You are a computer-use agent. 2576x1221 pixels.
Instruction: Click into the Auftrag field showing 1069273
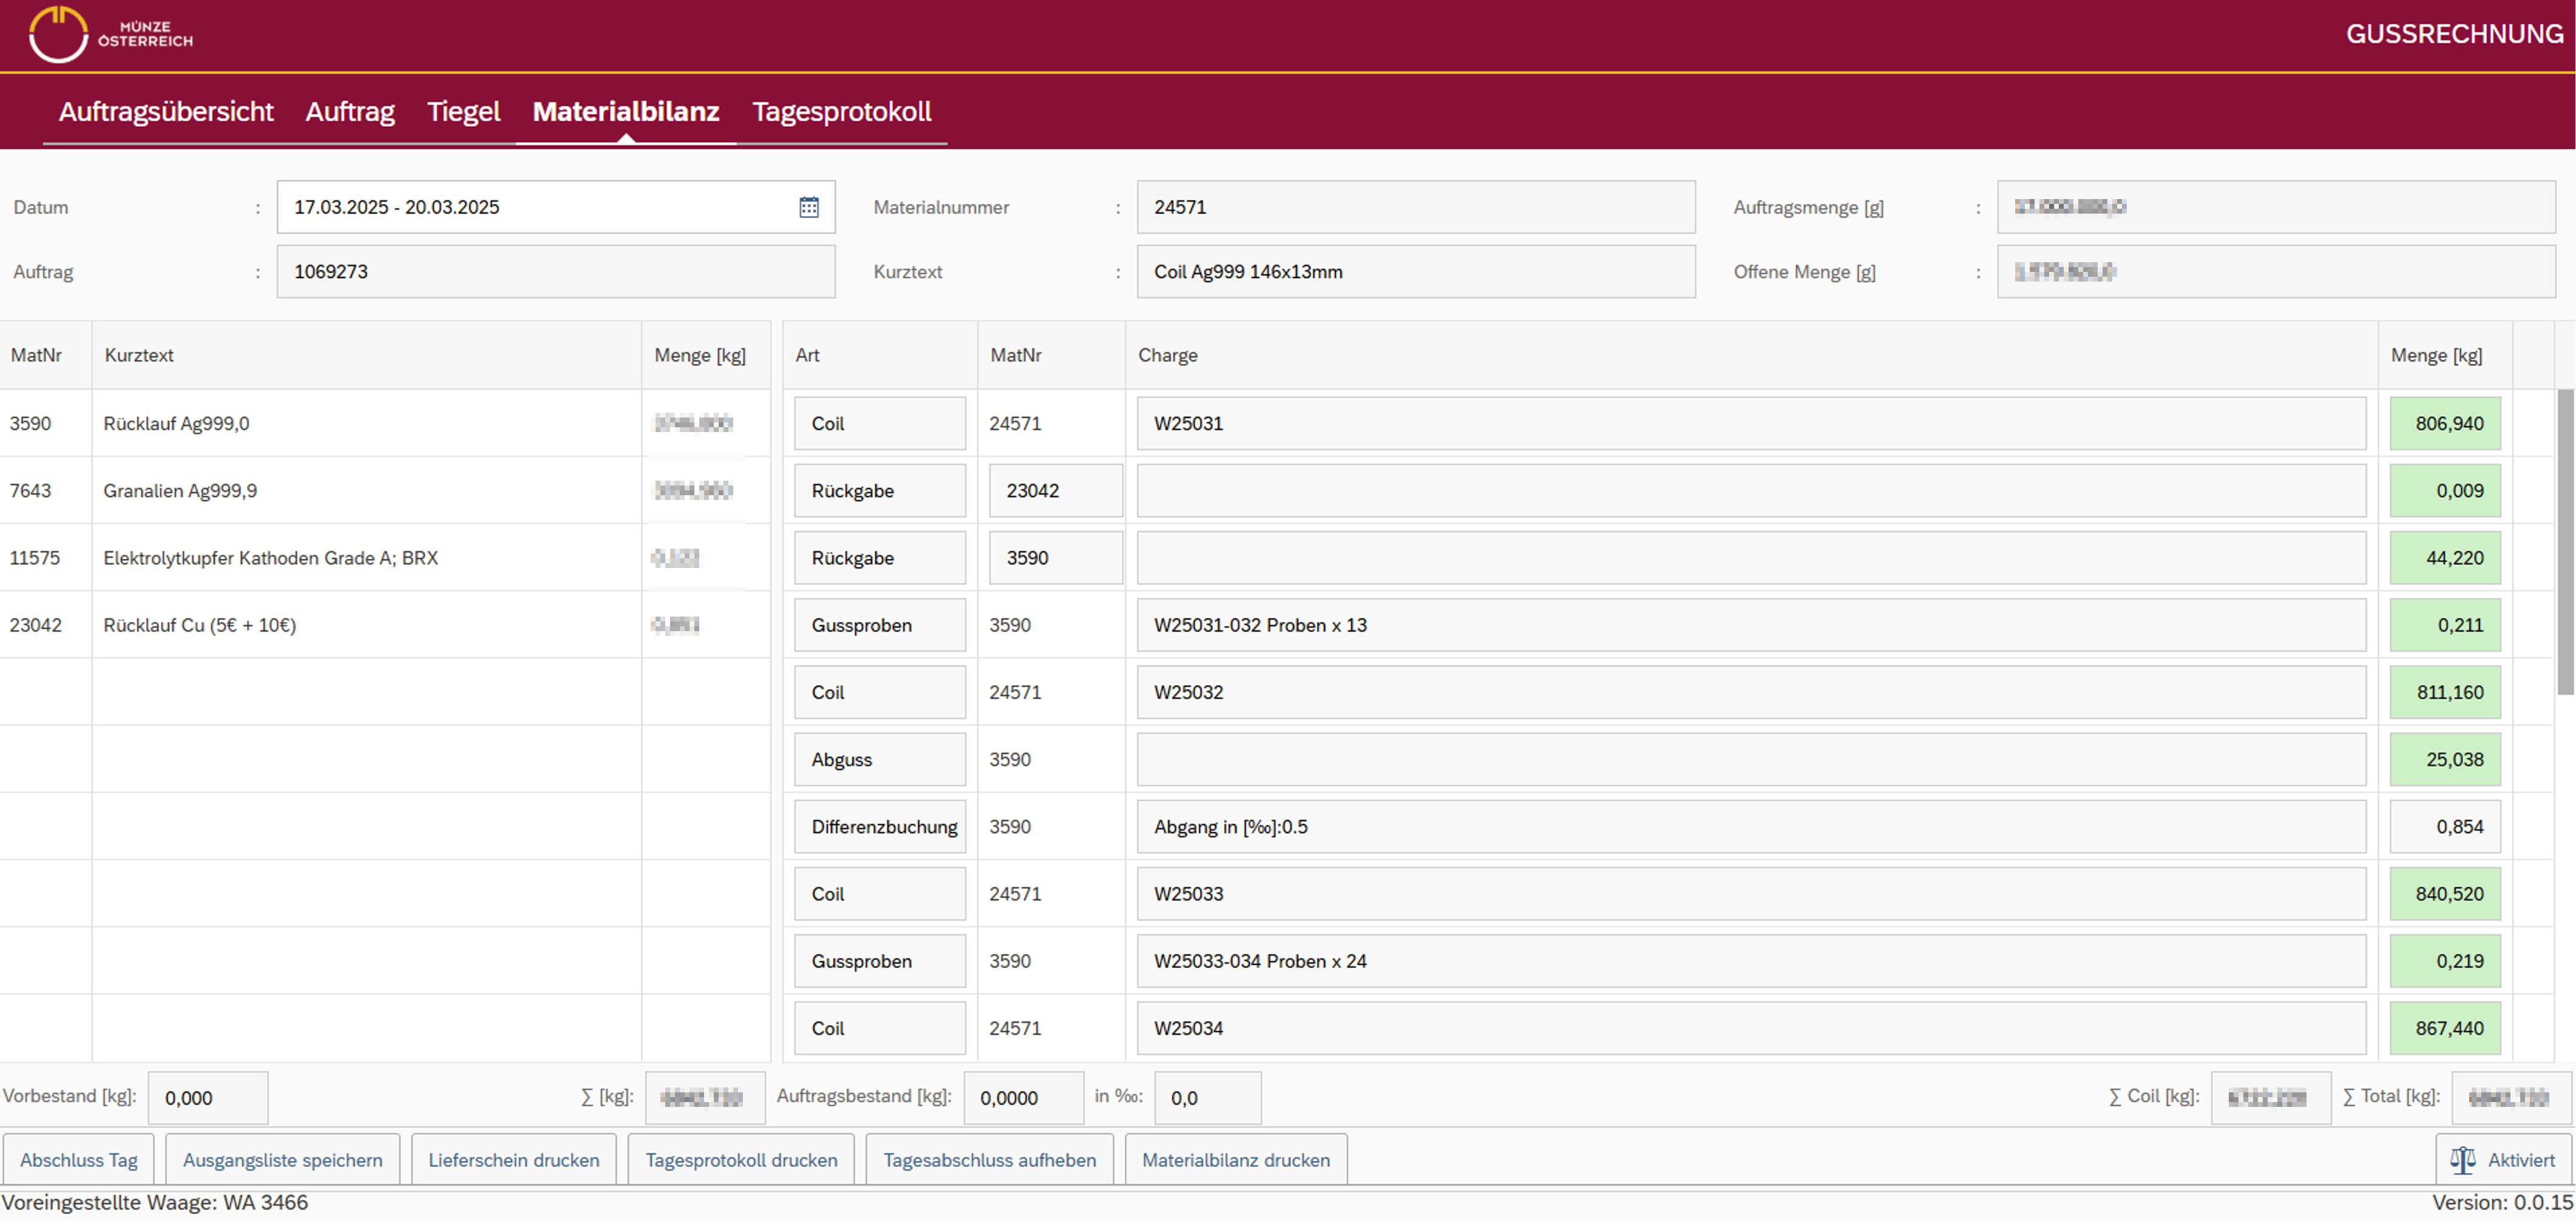(x=555, y=271)
